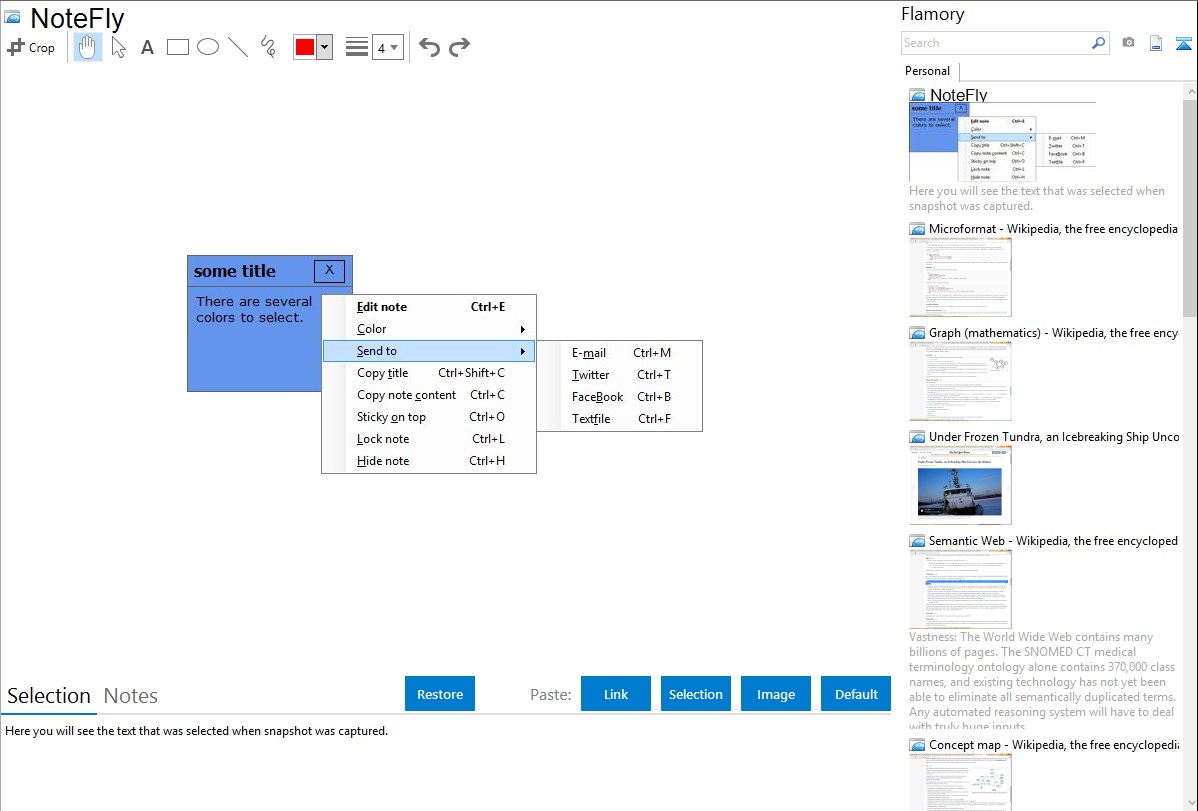Click the 'Microformat - Wikipedia' title text
This screenshot has width=1198, height=811.
click(x=1053, y=229)
